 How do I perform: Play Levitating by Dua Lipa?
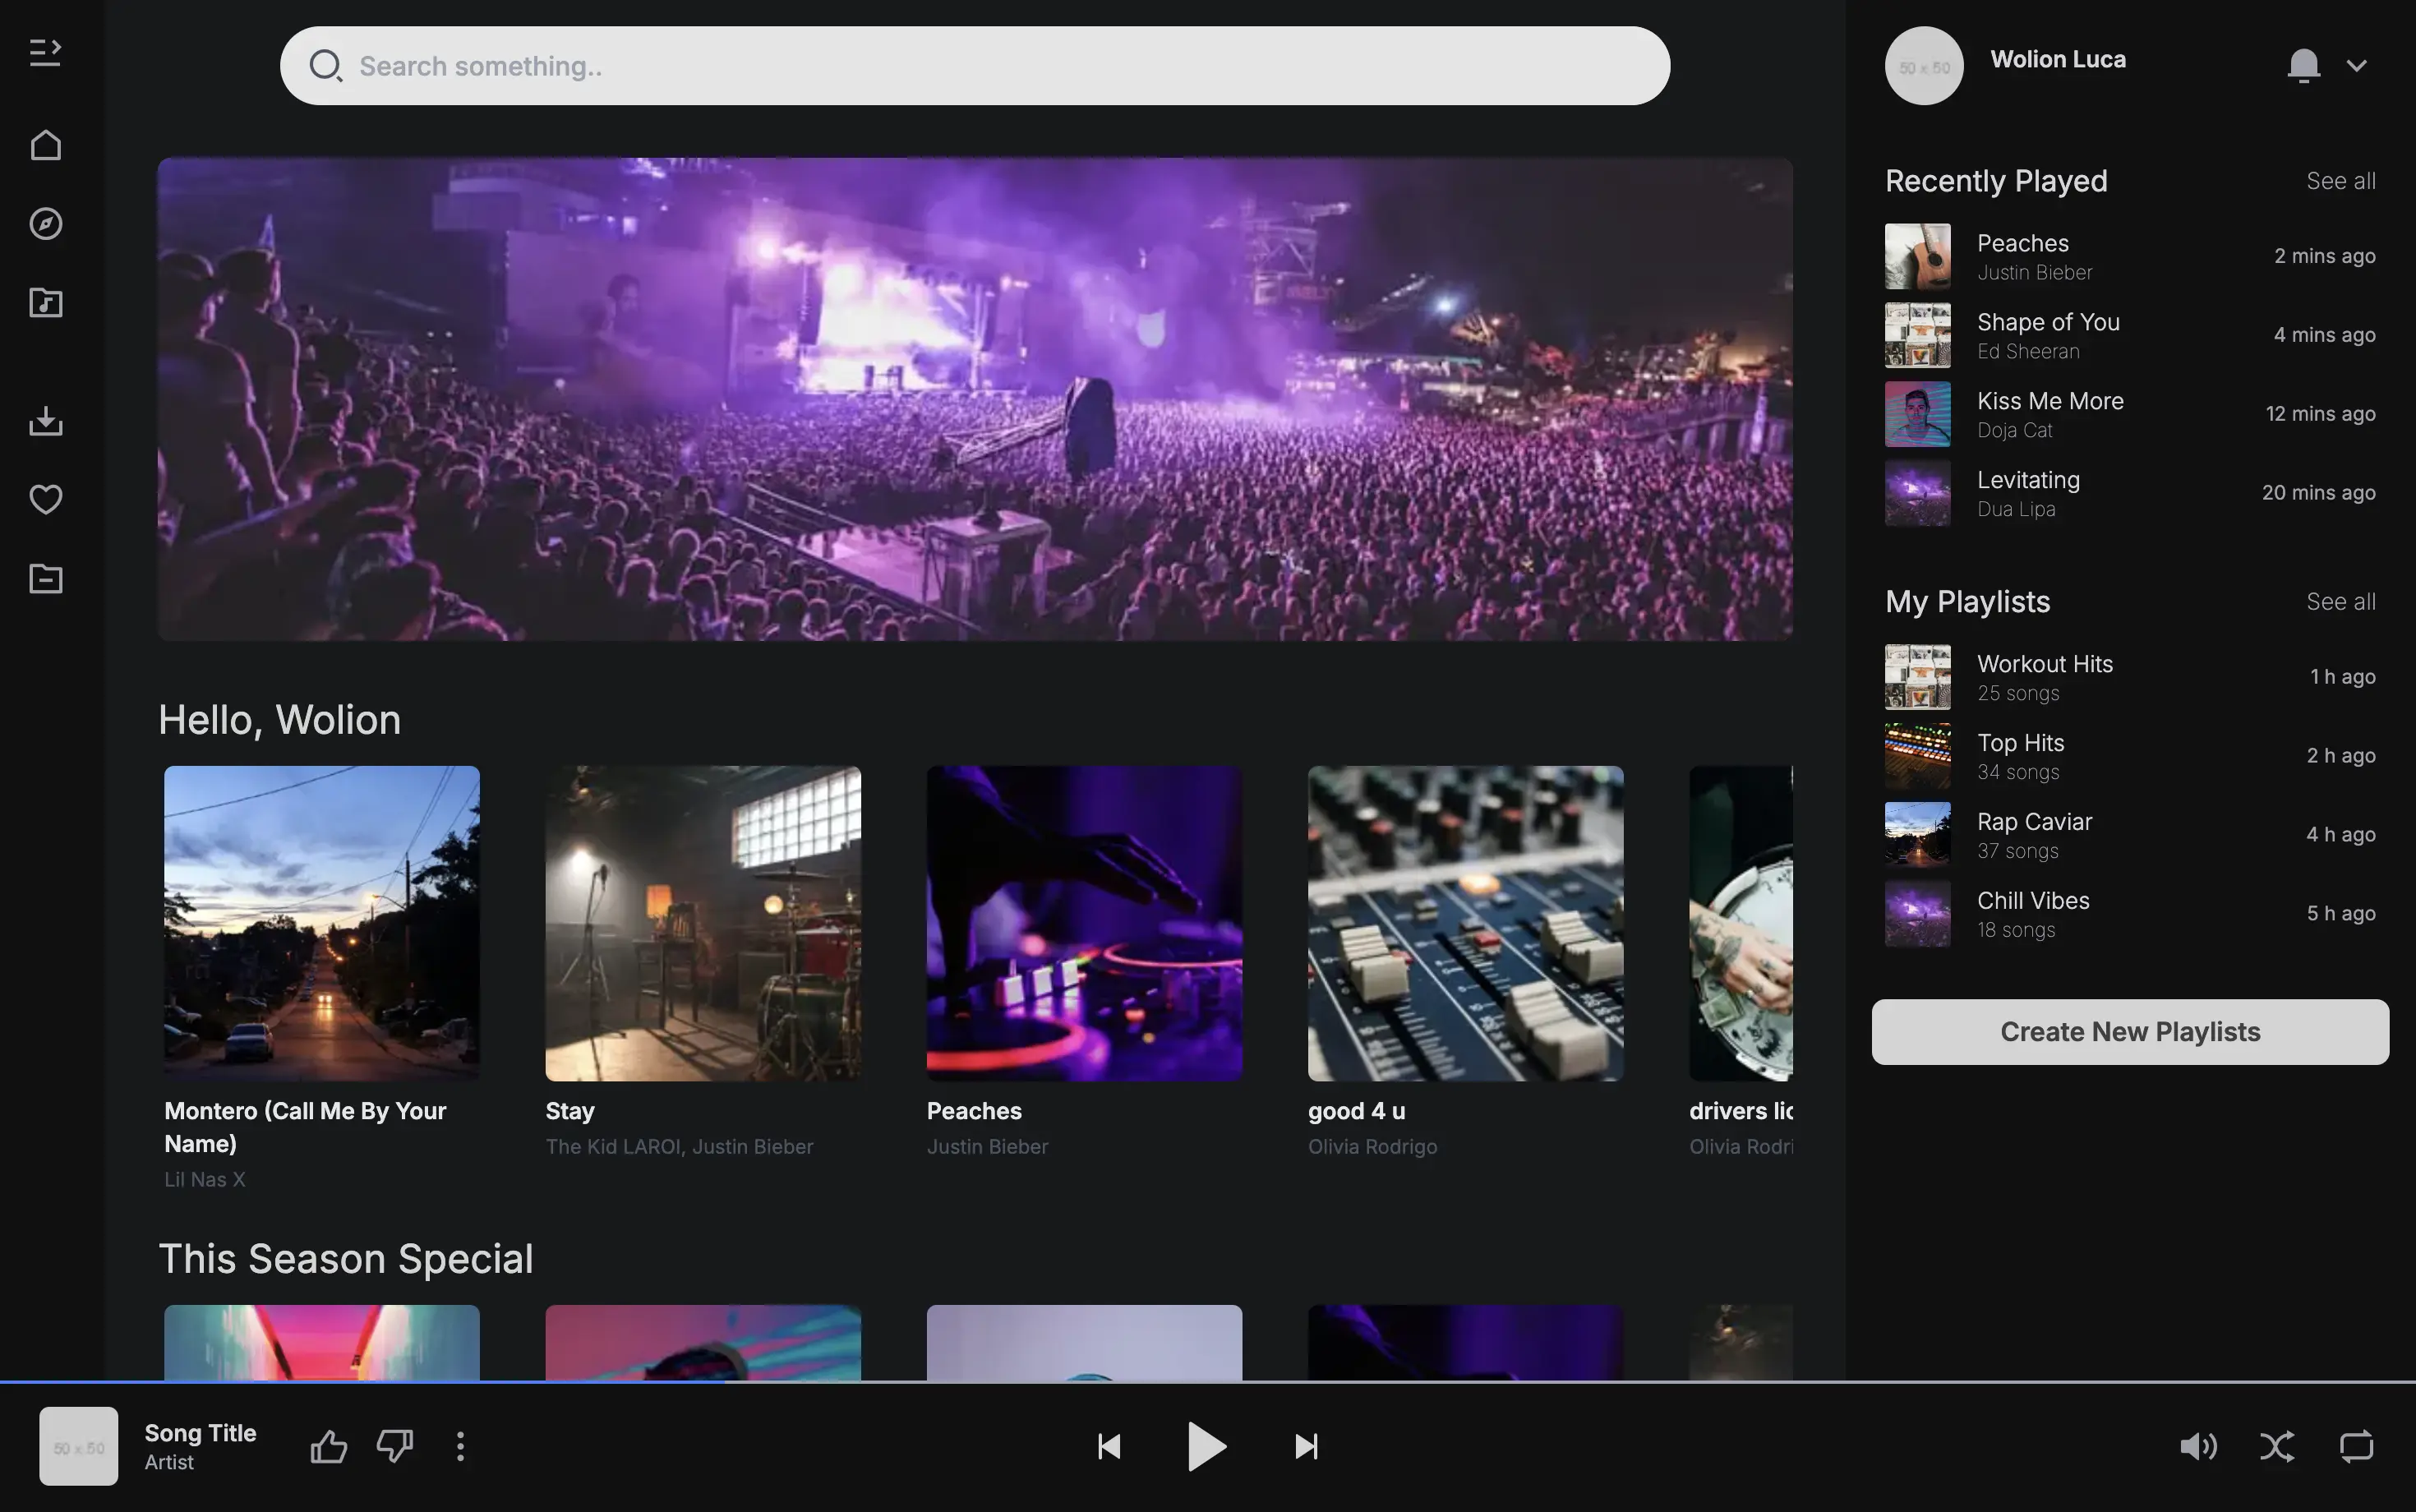tap(2130, 493)
